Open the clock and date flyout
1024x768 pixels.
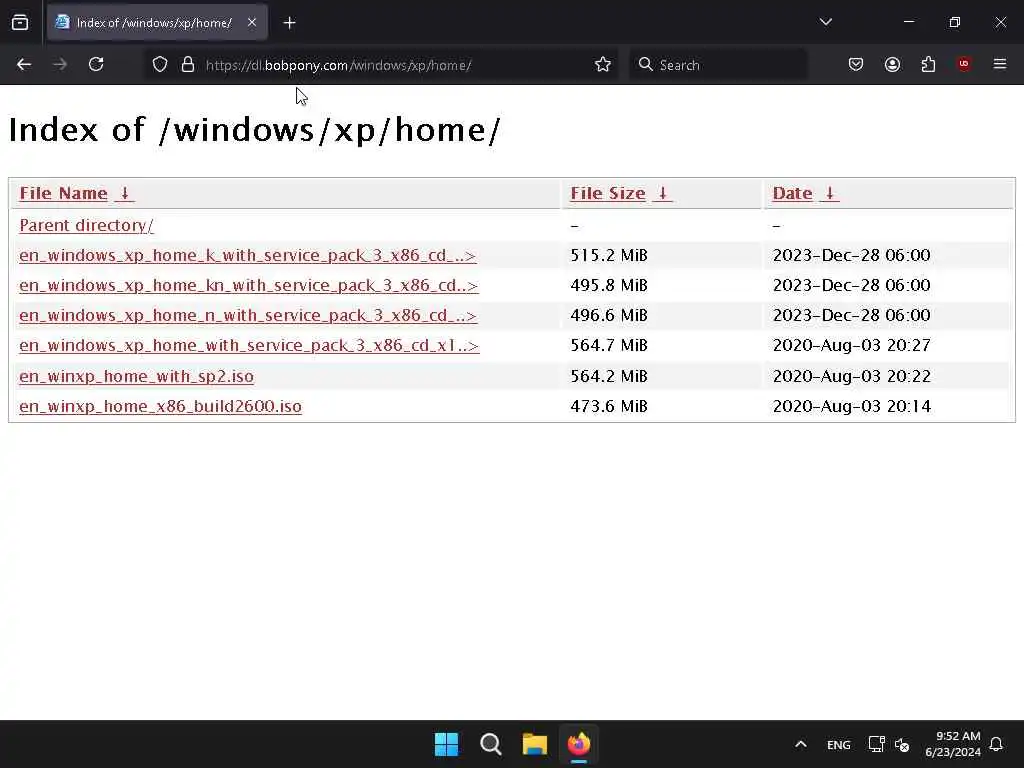click(953, 744)
